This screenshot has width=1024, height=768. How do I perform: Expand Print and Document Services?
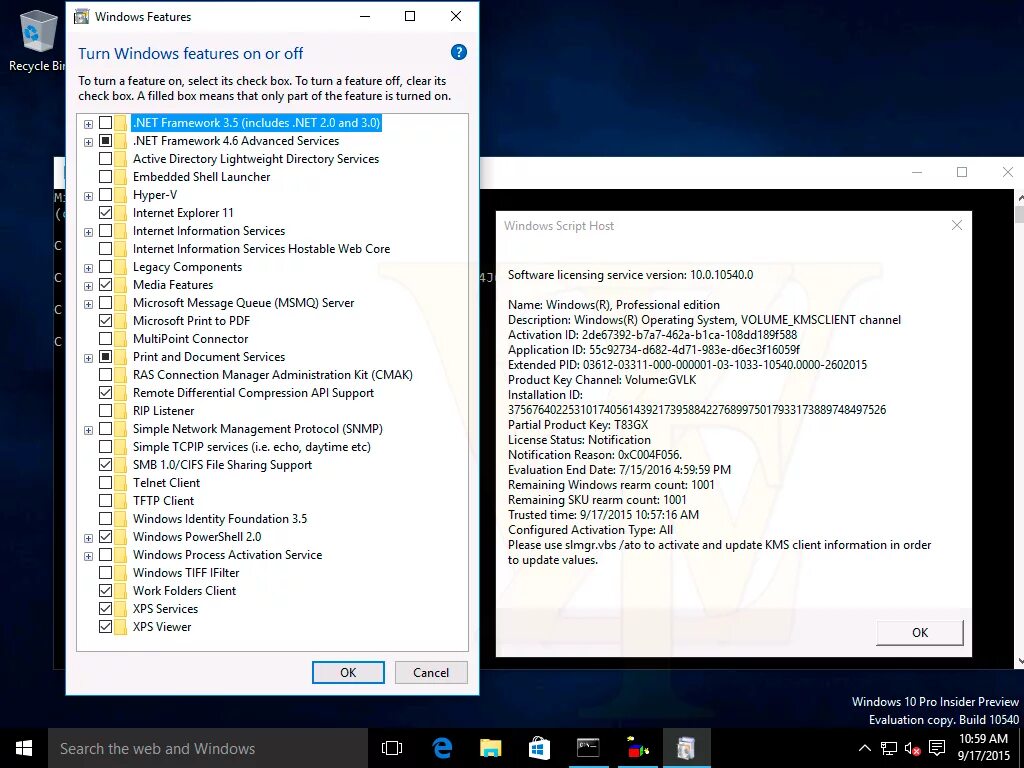click(x=88, y=357)
